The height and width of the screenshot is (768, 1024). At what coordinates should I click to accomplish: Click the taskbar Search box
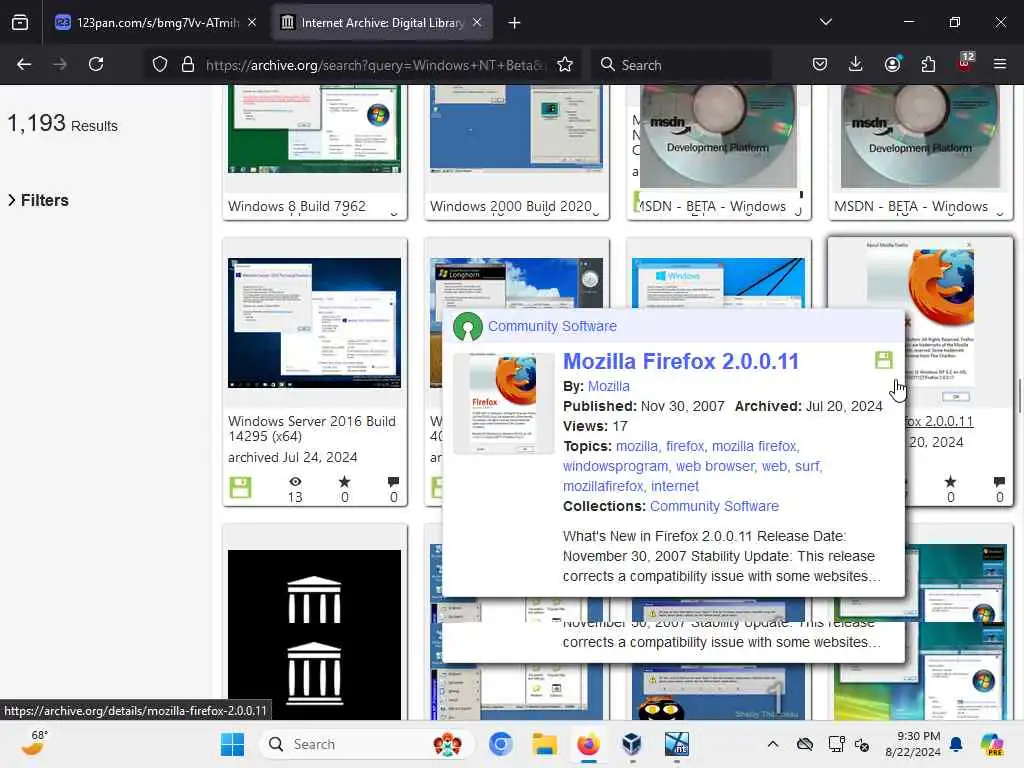[x=367, y=744]
